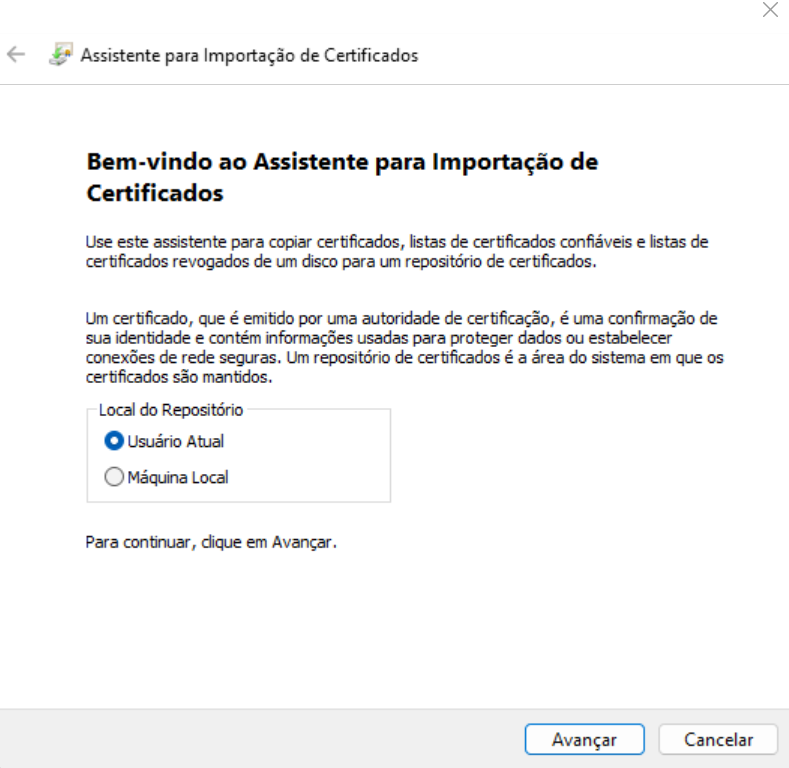The height and width of the screenshot is (768, 789).
Task: Click the paragraph starting 'Use este assistente'
Action: pos(397,252)
